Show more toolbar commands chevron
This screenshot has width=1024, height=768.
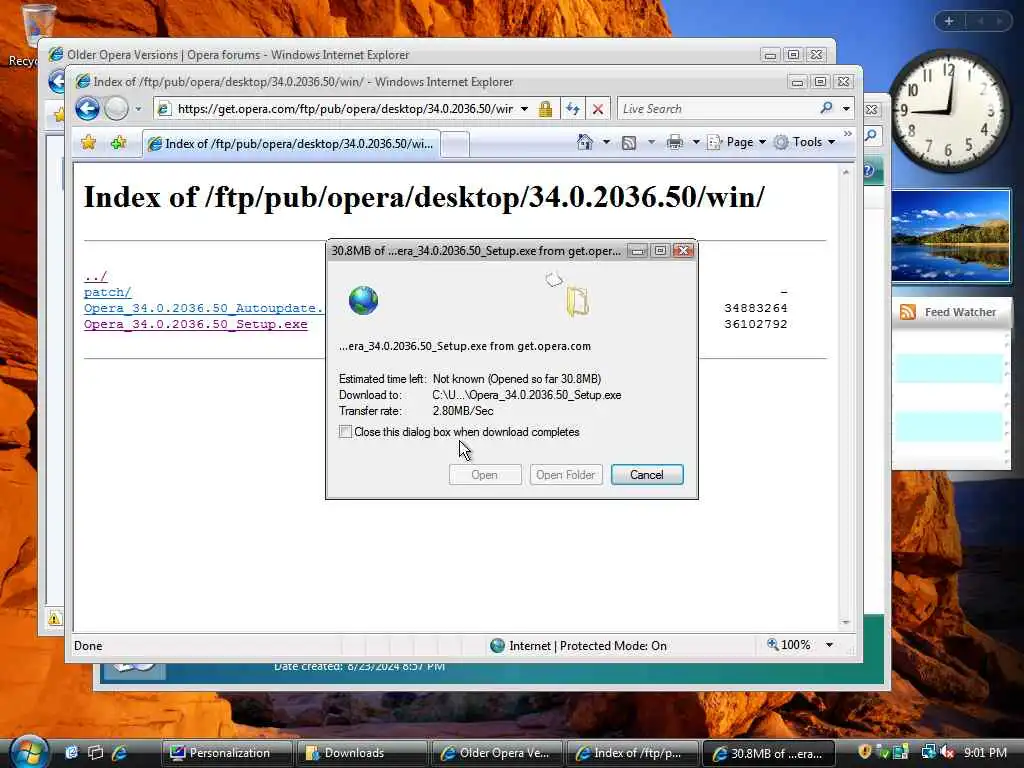coord(848,134)
